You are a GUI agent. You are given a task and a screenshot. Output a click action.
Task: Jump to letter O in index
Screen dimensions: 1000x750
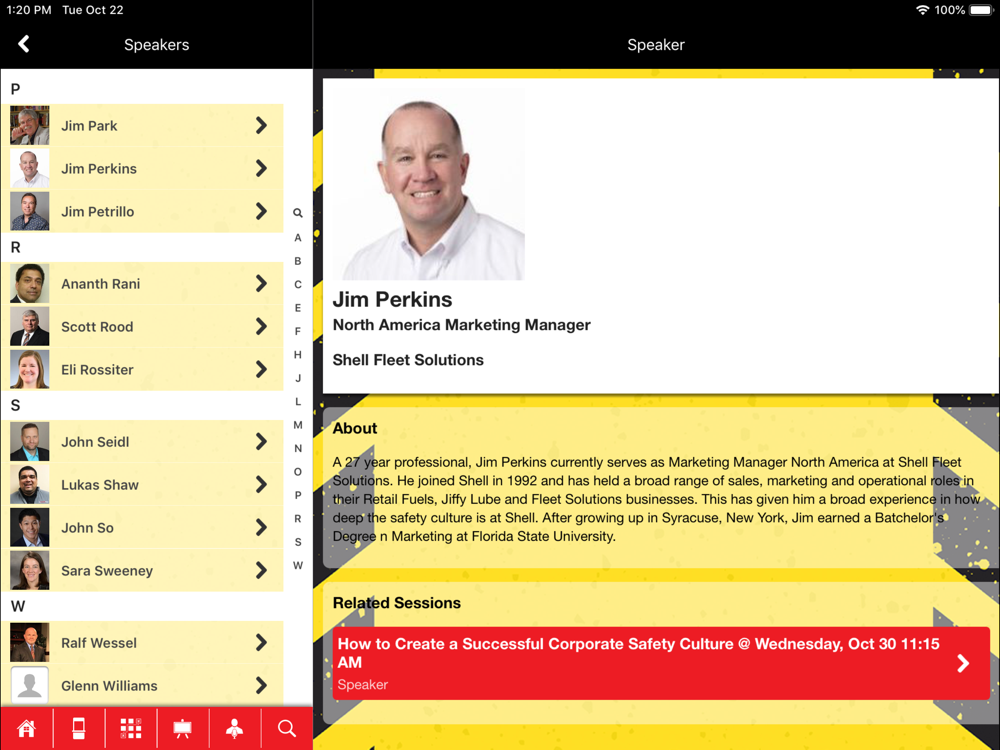pos(298,472)
